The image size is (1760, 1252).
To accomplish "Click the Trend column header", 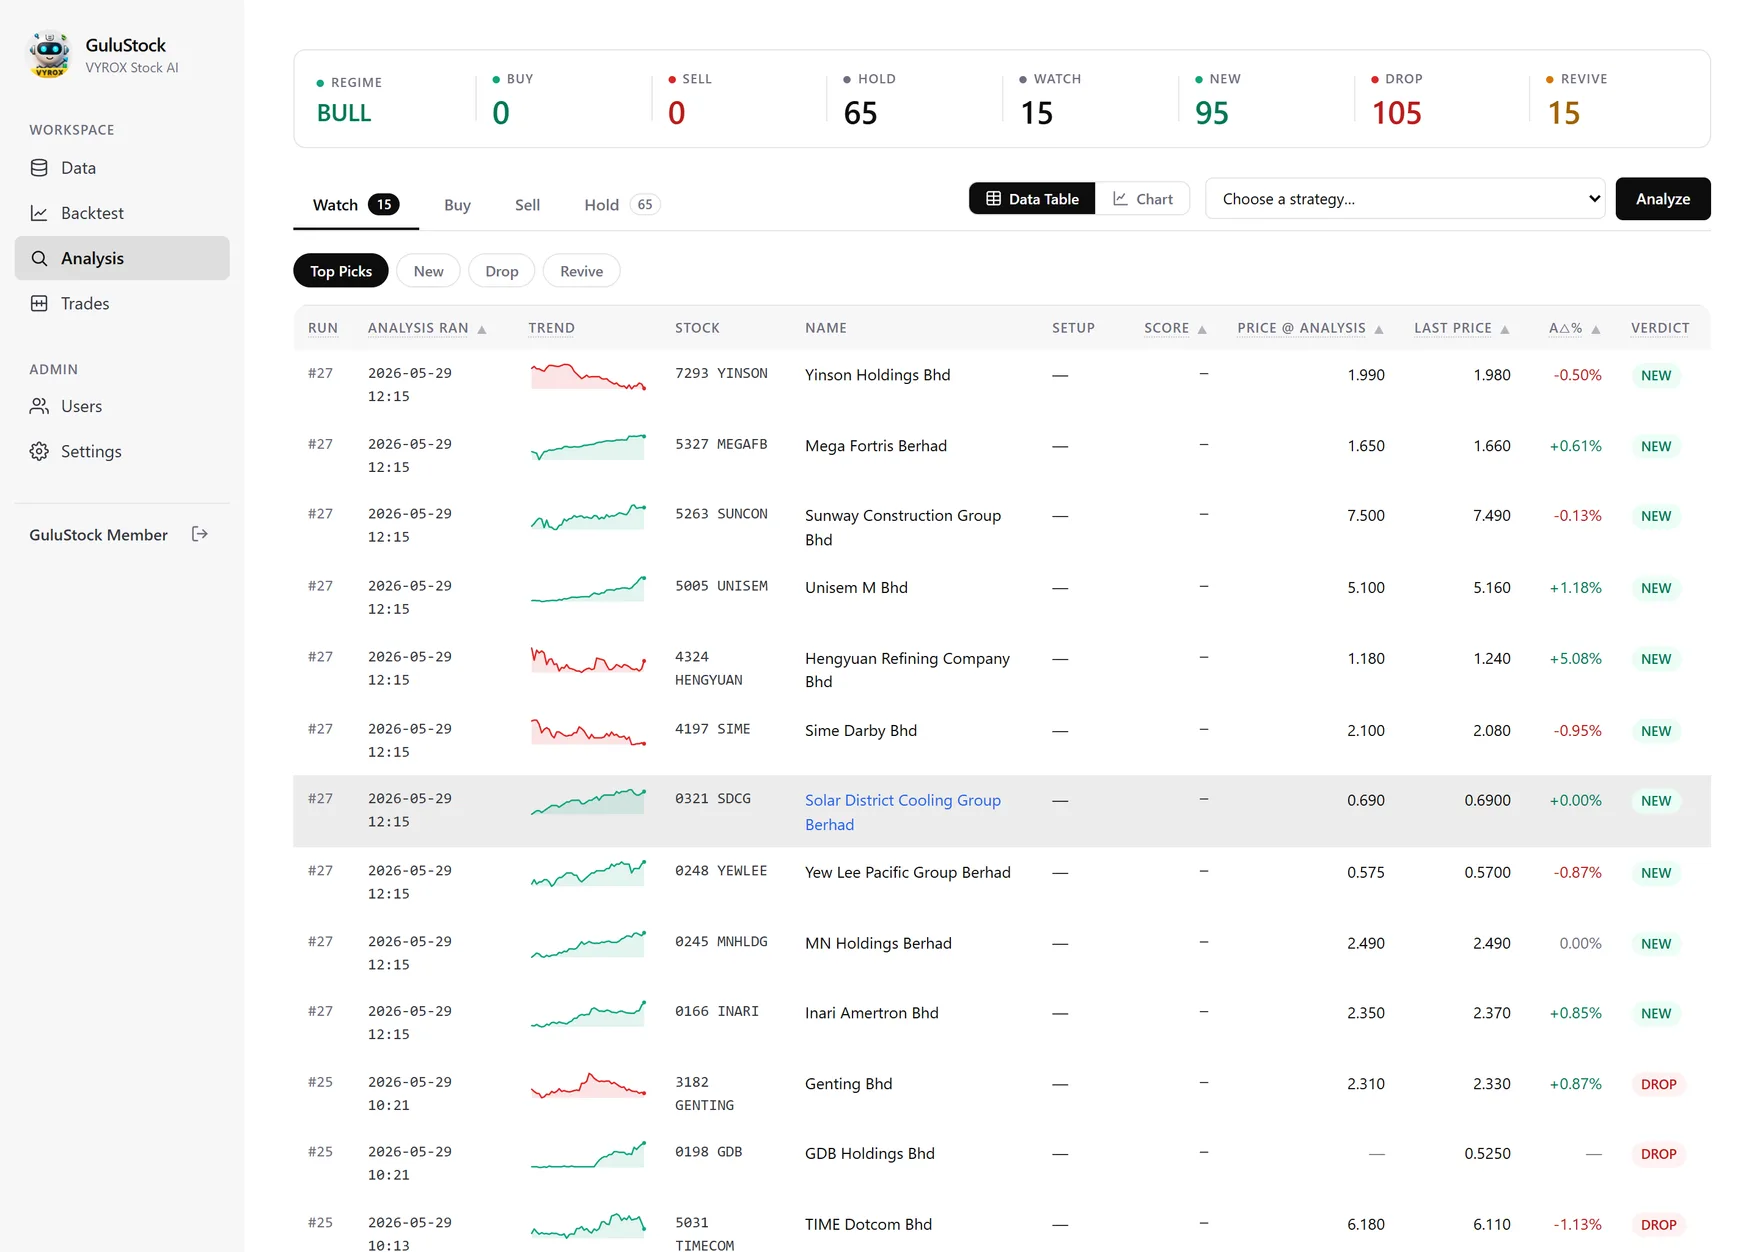I will point(551,328).
